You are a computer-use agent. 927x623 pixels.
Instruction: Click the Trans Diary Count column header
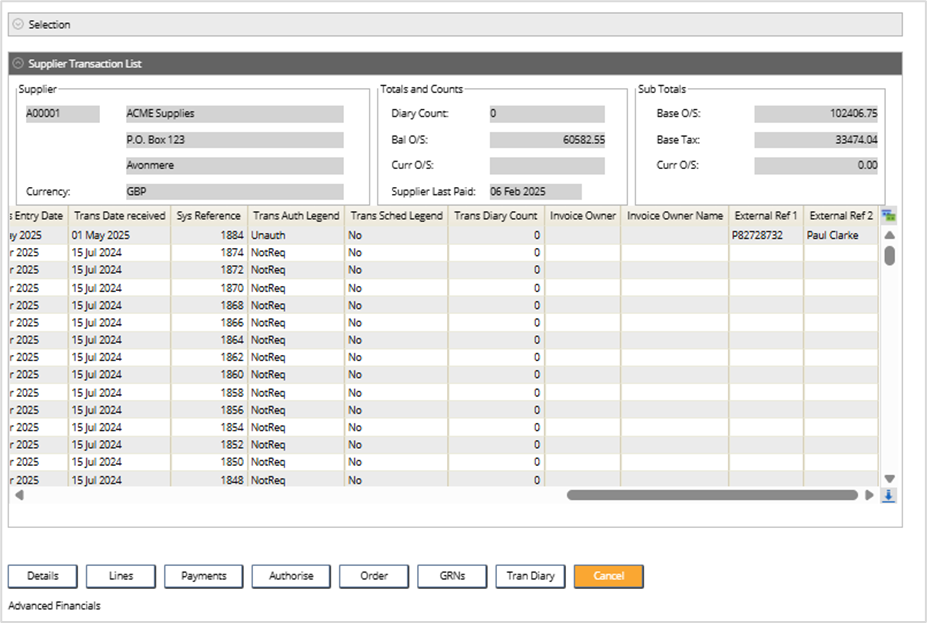click(495, 216)
